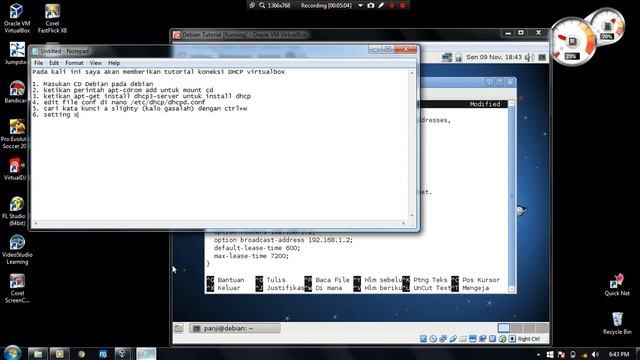This screenshot has width=640, height=360.
Task: Click the Right Ctrl host key indicator
Action: pos(529,339)
